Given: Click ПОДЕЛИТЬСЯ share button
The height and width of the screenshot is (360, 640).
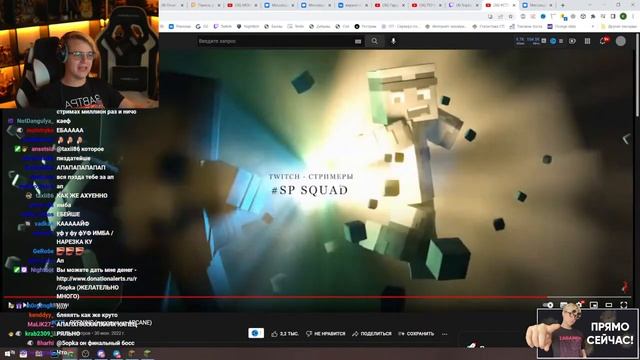Looking at the screenshot, I should point(371,333).
